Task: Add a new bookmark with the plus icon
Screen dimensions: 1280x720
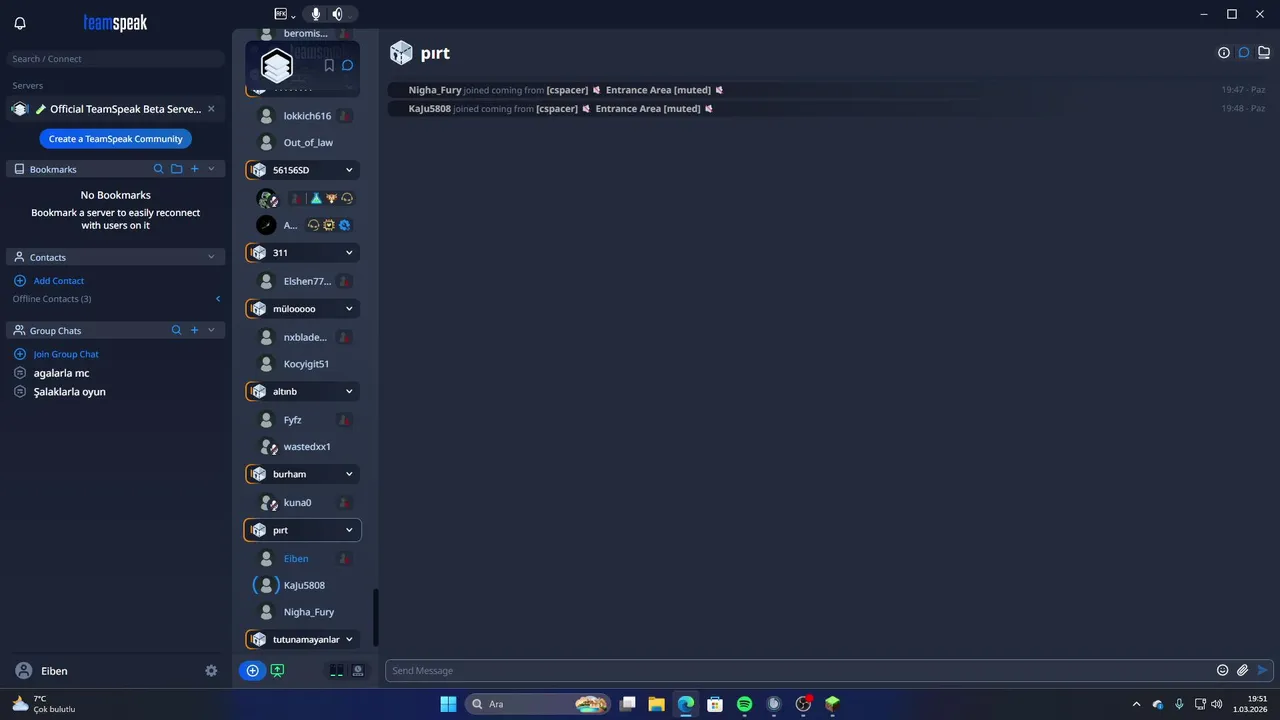Action: coord(195,169)
